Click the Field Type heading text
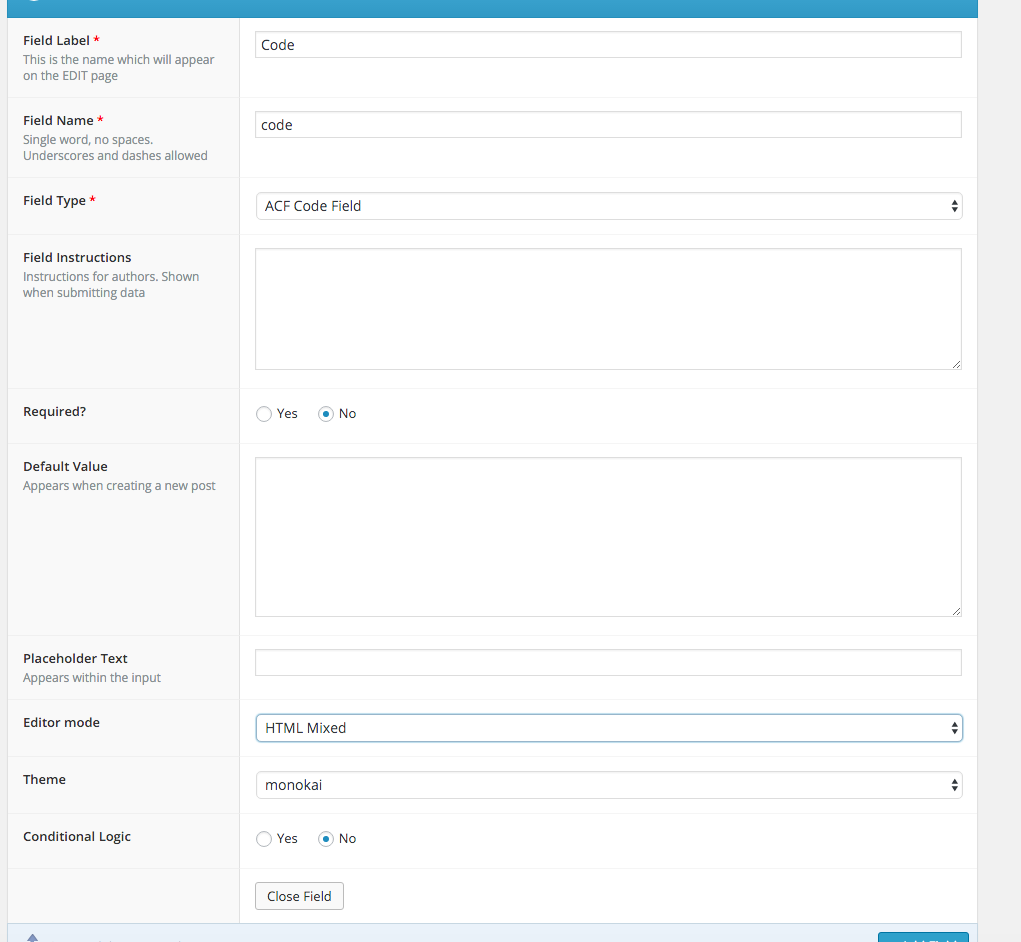The height and width of the screenshot is (942, 1021). click(54, 201)
